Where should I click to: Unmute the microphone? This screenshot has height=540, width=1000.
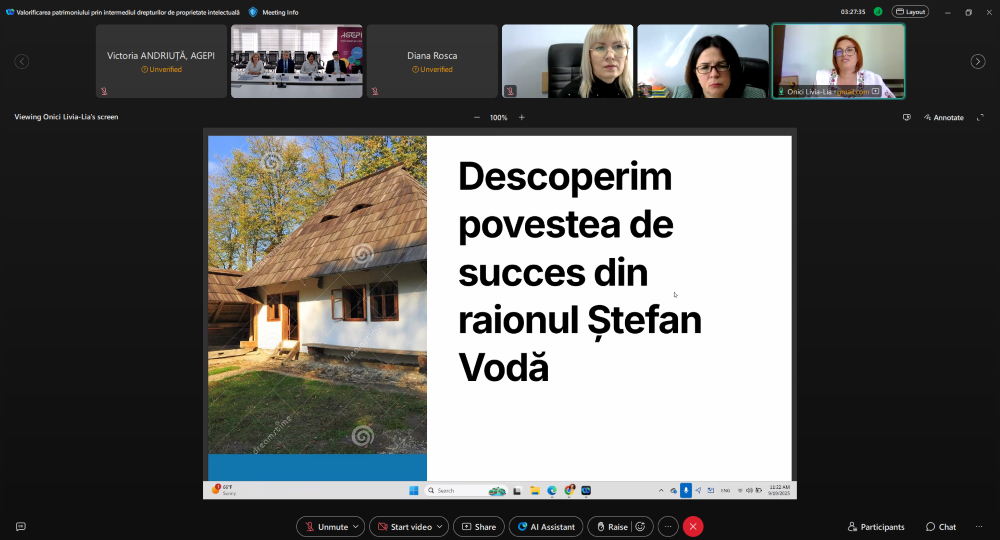coord(327,526)
